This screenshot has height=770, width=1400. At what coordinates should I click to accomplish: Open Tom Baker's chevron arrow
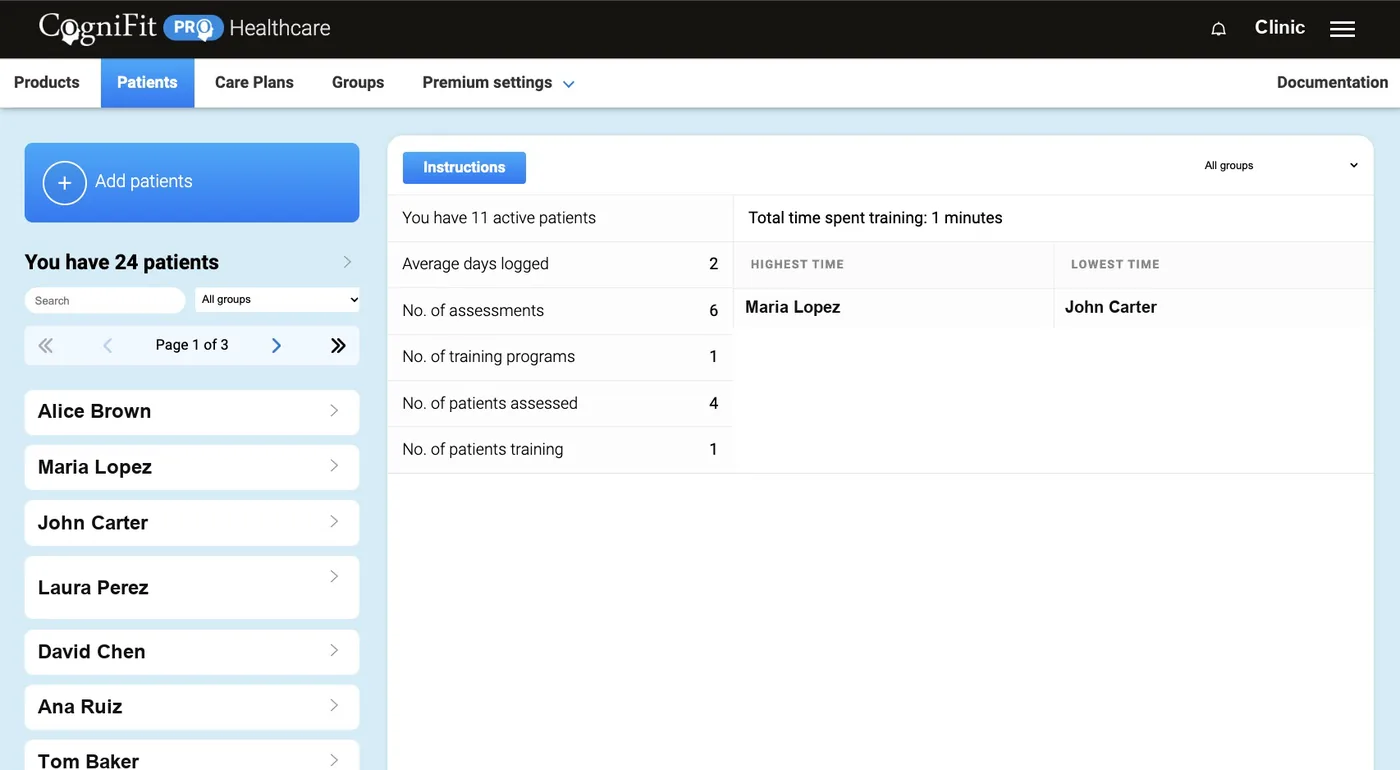[334, 760]
